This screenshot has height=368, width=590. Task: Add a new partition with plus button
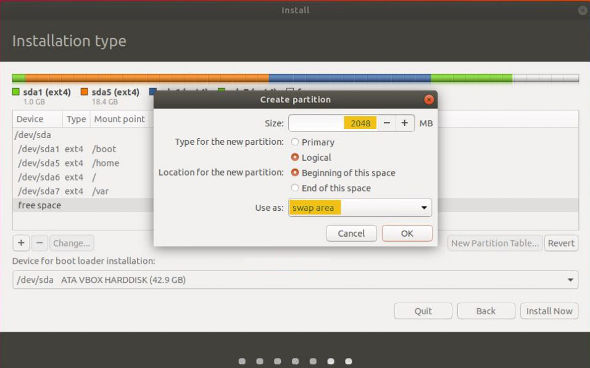click(x=21, y=243)
